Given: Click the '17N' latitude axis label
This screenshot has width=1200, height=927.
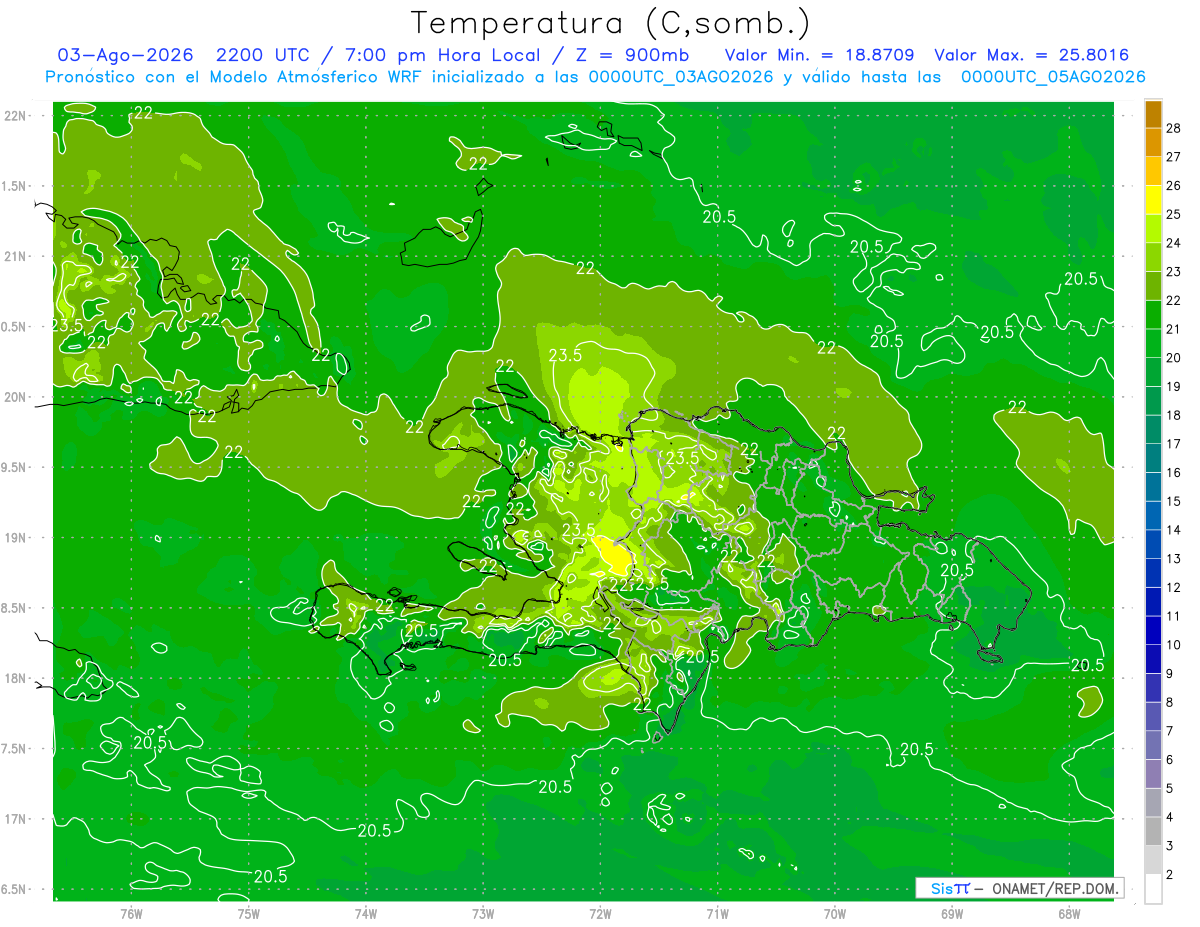Looking at the screenshot, I should (x=16, y=819).
